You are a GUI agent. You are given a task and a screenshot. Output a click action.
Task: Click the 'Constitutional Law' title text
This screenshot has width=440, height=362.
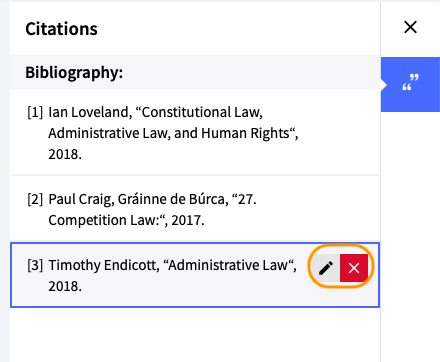[199, 112]
